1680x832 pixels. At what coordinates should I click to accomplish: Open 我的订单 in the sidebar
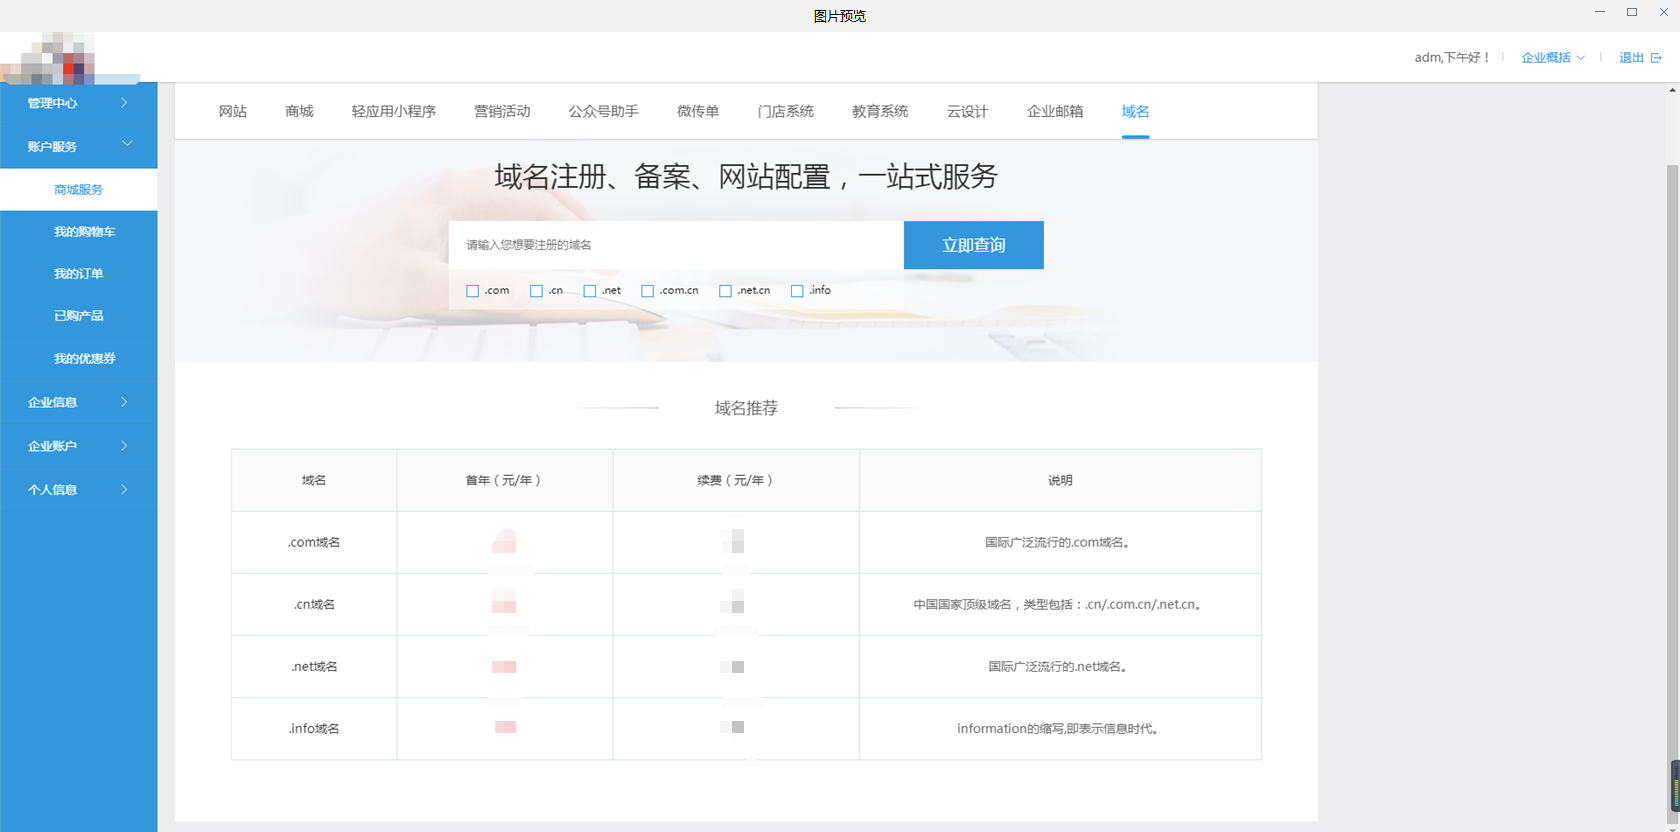[78, 274]
